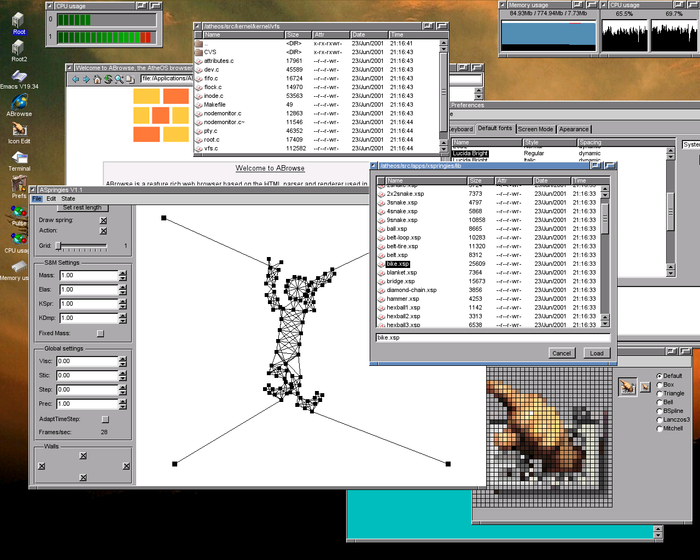Launch the ABrowse desktop icon
The image size is (700, 560).
pos(18,101)
